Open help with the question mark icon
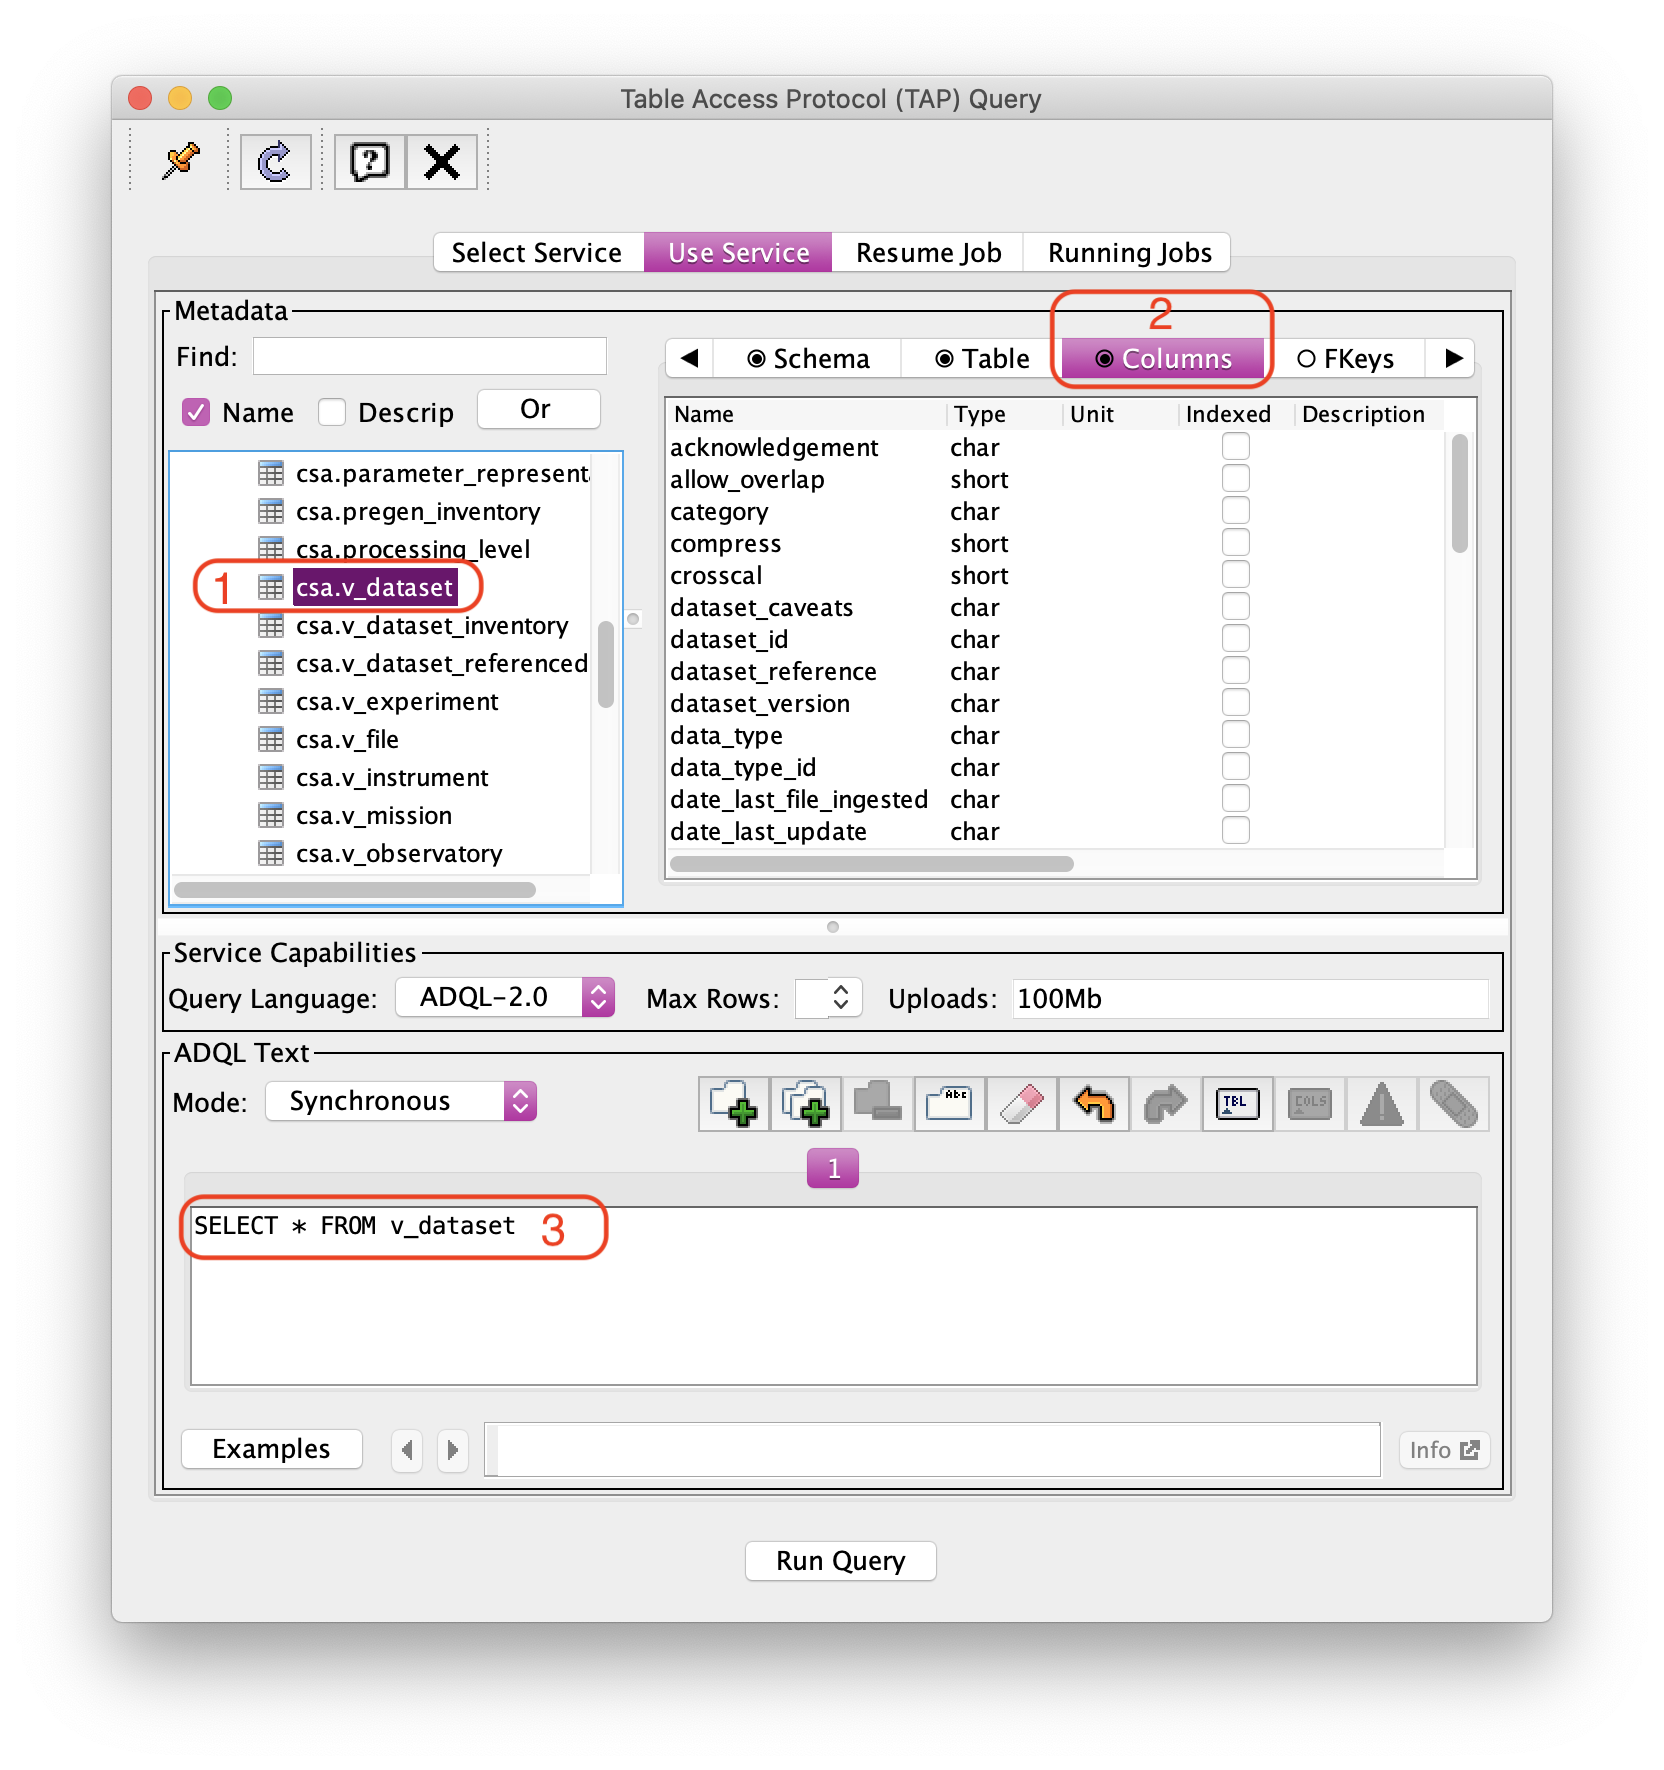 pos(370,161)
